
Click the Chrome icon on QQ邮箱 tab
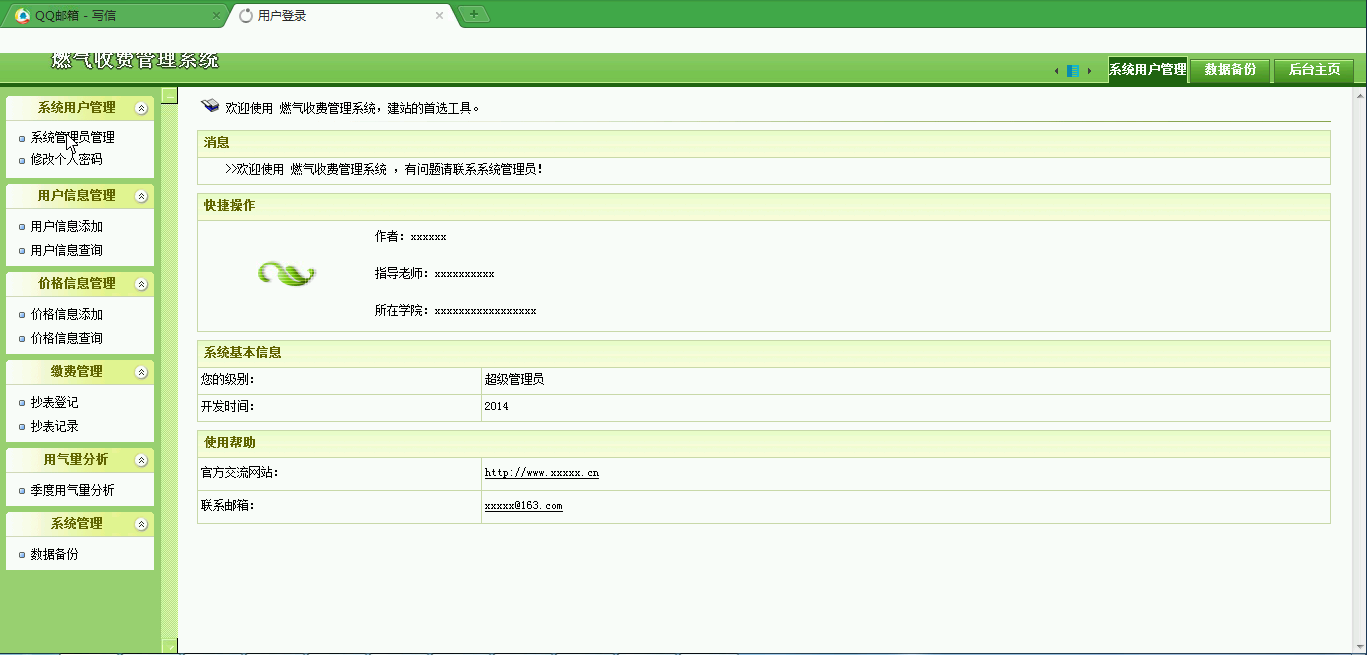click(x=23, y=15)
